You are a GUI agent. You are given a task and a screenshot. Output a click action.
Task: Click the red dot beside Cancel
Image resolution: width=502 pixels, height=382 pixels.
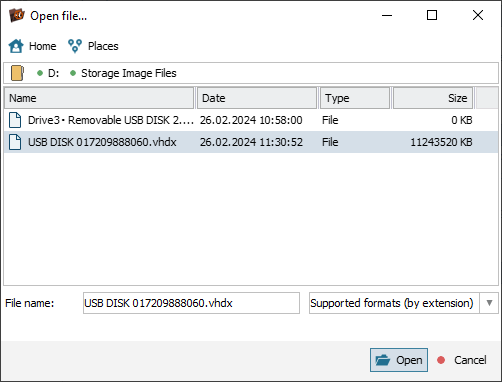tap(441, 360)
